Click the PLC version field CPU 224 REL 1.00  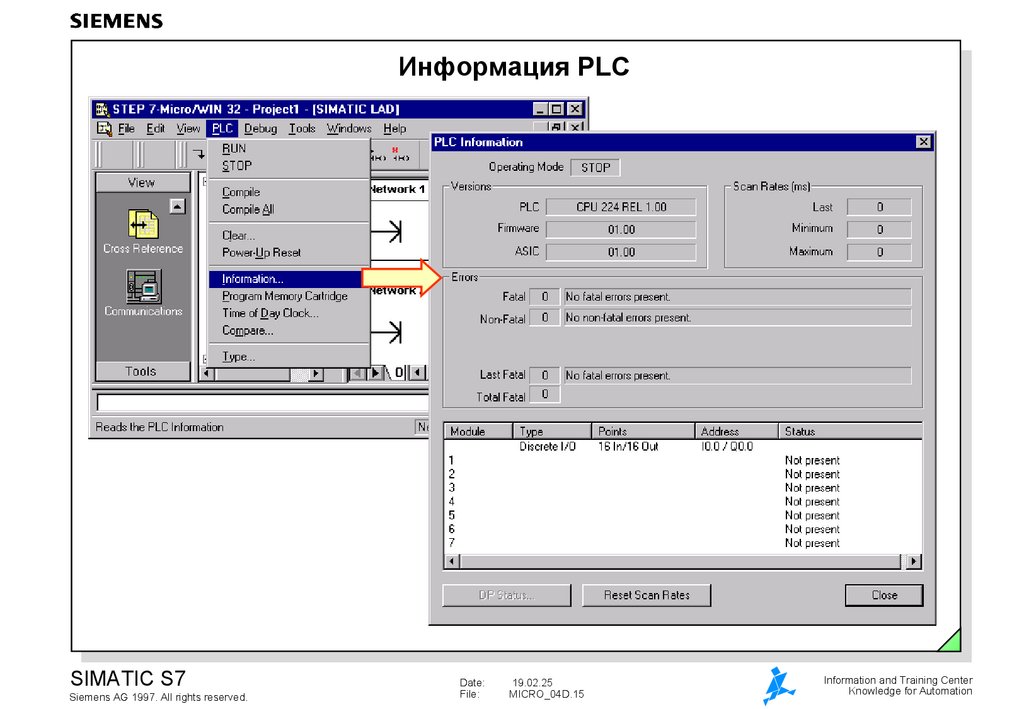click(621, 207)
